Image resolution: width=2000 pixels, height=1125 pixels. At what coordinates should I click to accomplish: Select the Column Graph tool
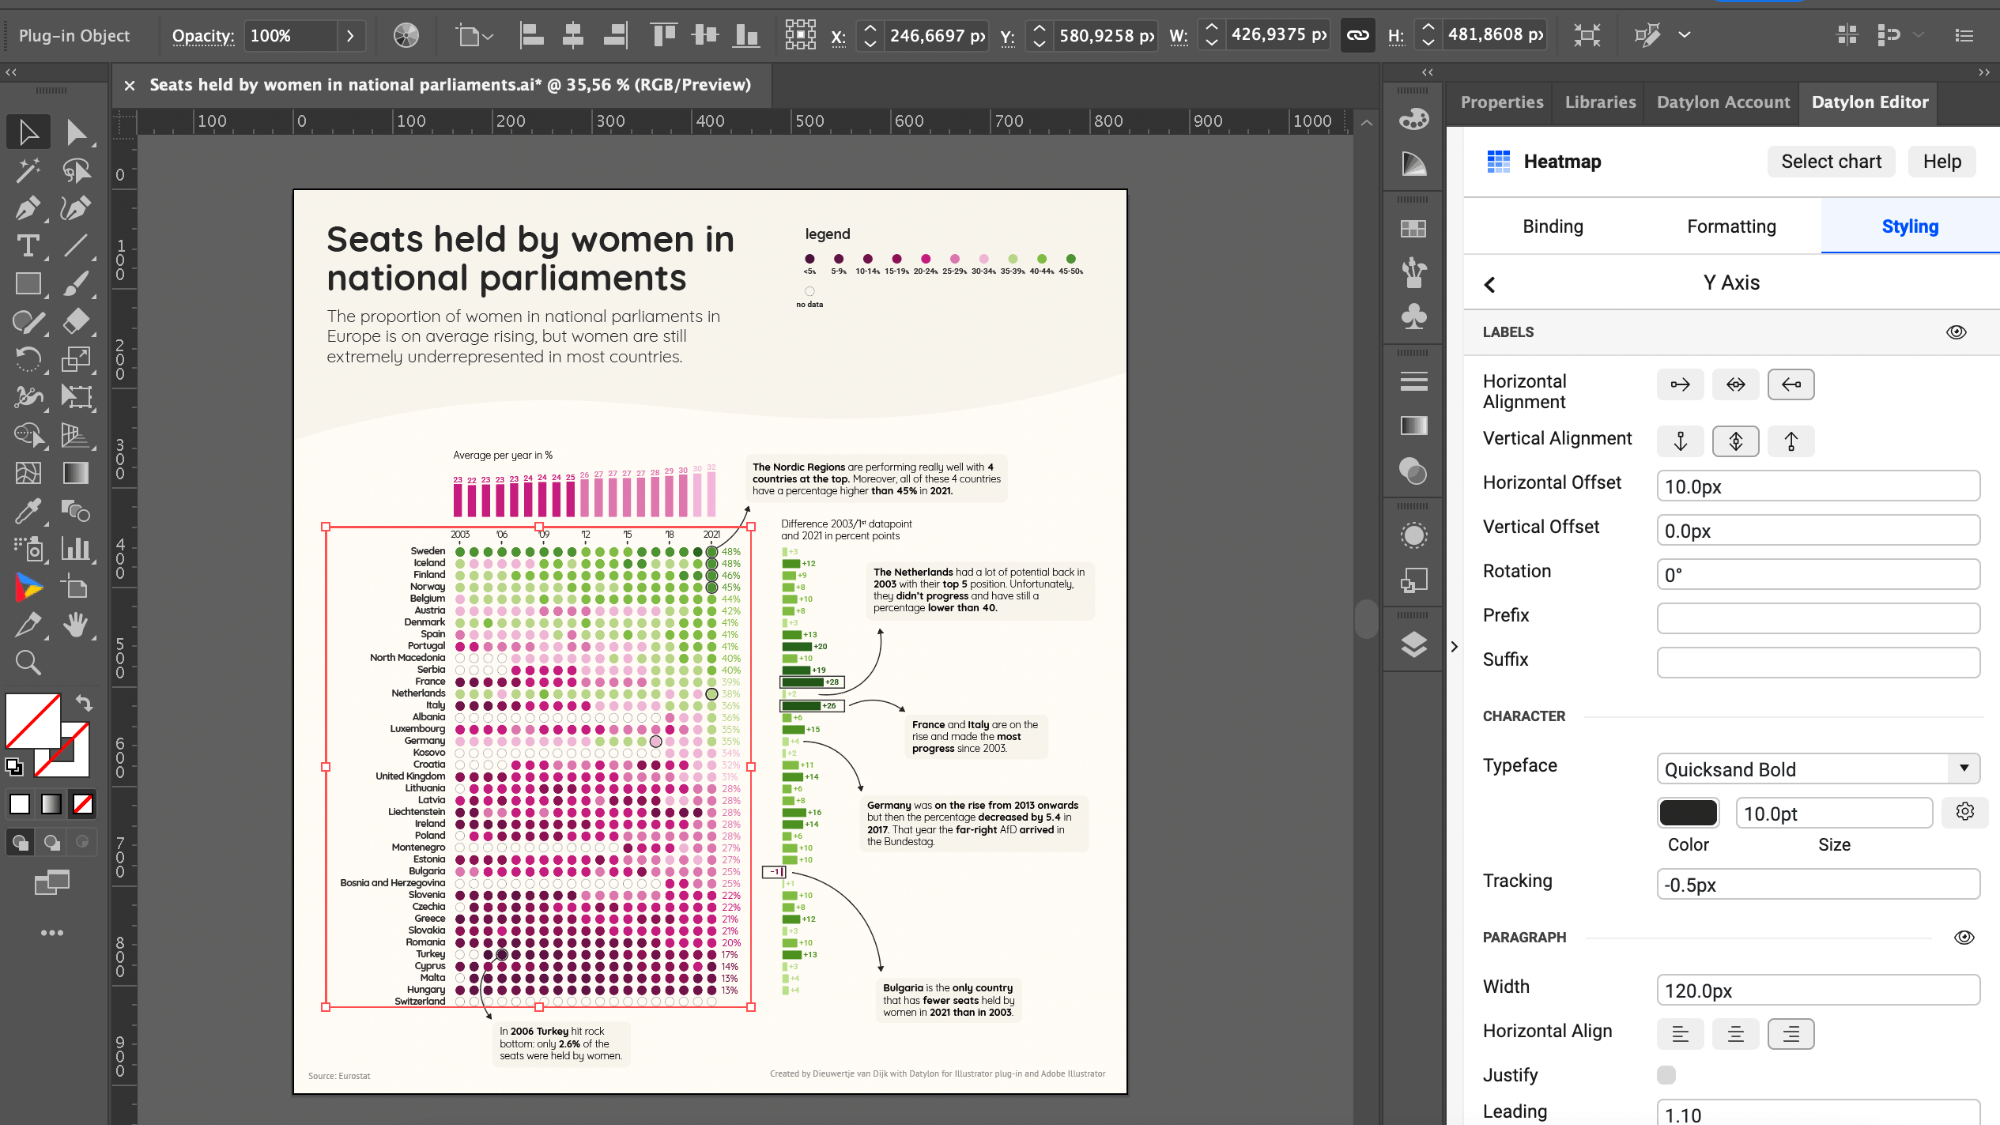tap(77, 549)
